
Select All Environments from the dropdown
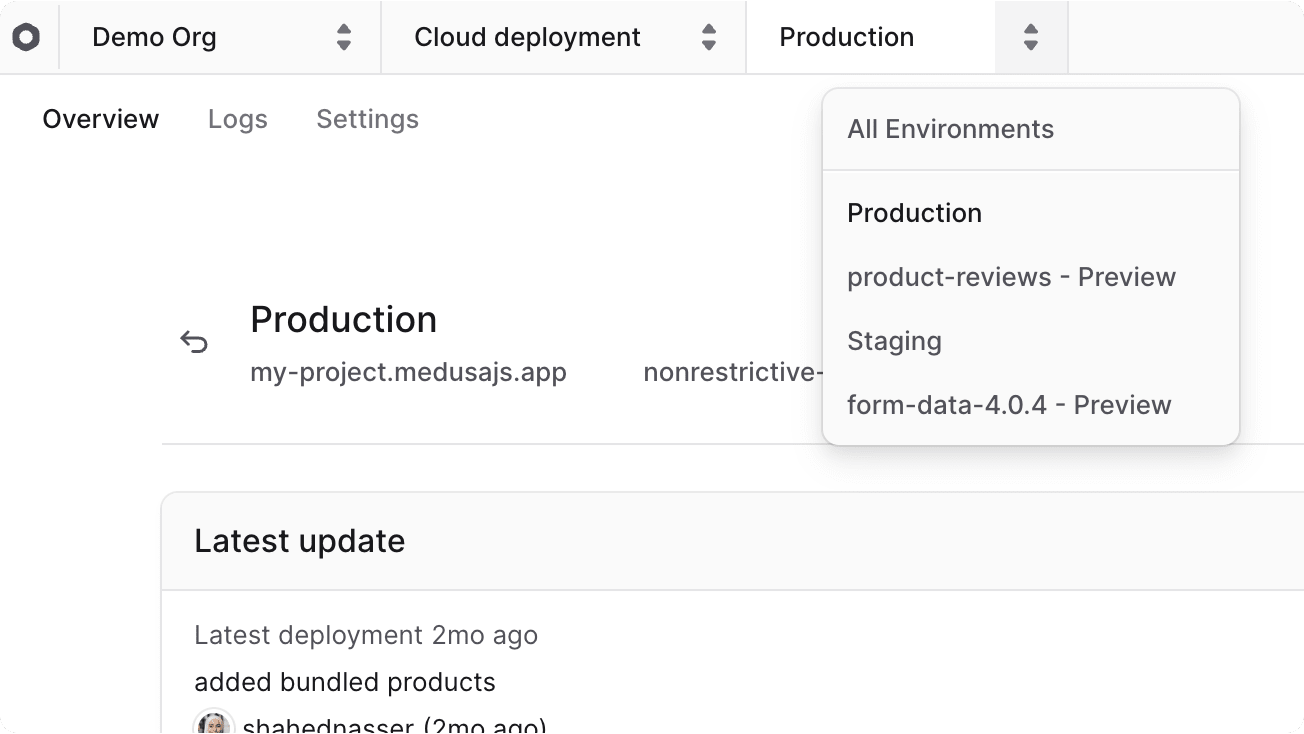[x=950, y=129]
